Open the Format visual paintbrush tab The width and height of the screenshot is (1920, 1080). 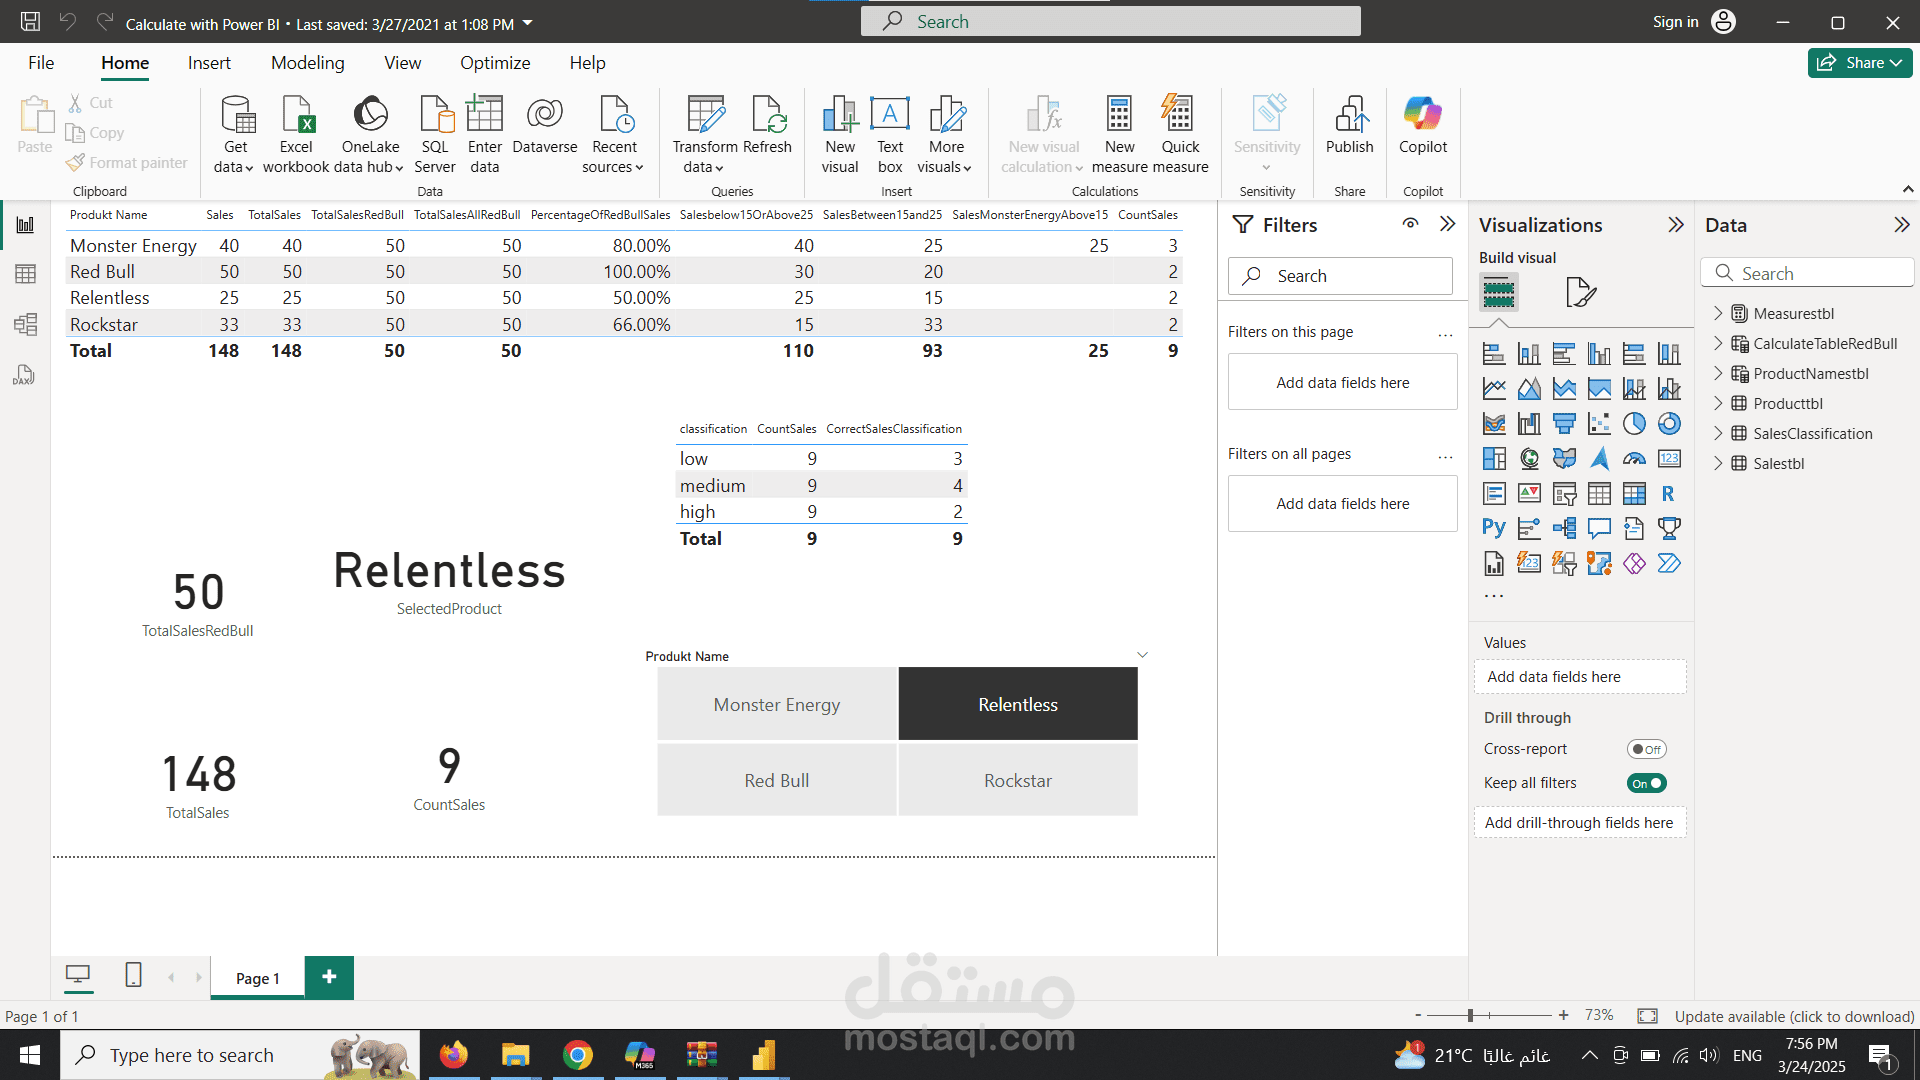click(1580, 292)
